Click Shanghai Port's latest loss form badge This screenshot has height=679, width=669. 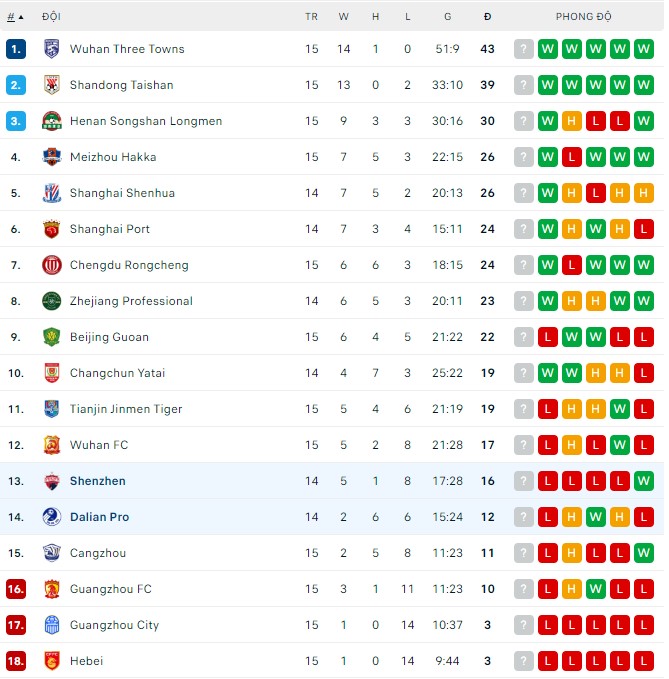tap(643, 229)
